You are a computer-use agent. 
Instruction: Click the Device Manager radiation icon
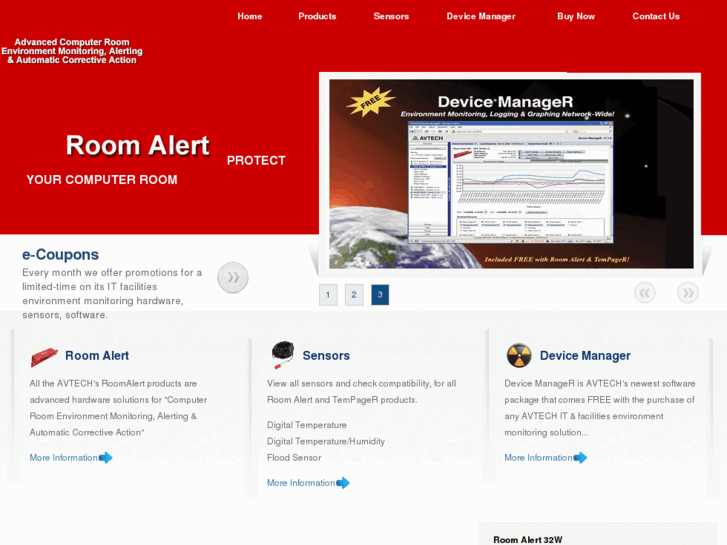tap(519, 356)
